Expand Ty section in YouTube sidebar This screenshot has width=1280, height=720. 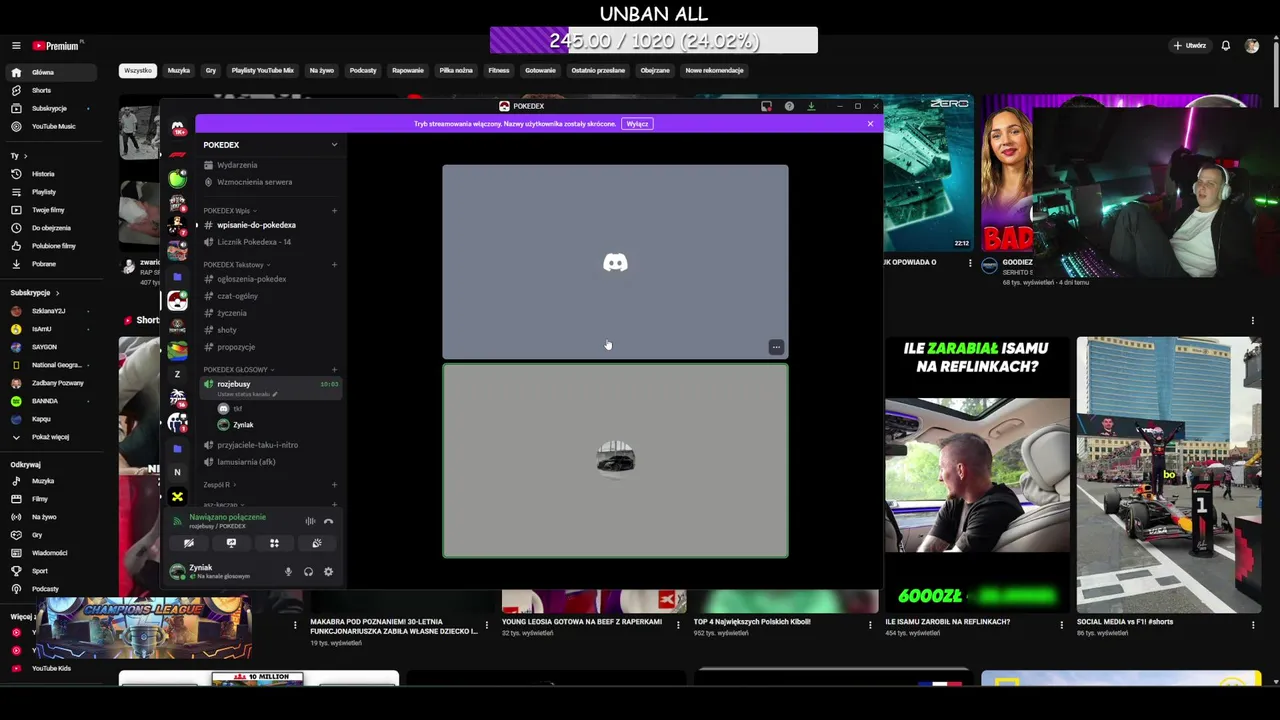click(x=18, y=156)
